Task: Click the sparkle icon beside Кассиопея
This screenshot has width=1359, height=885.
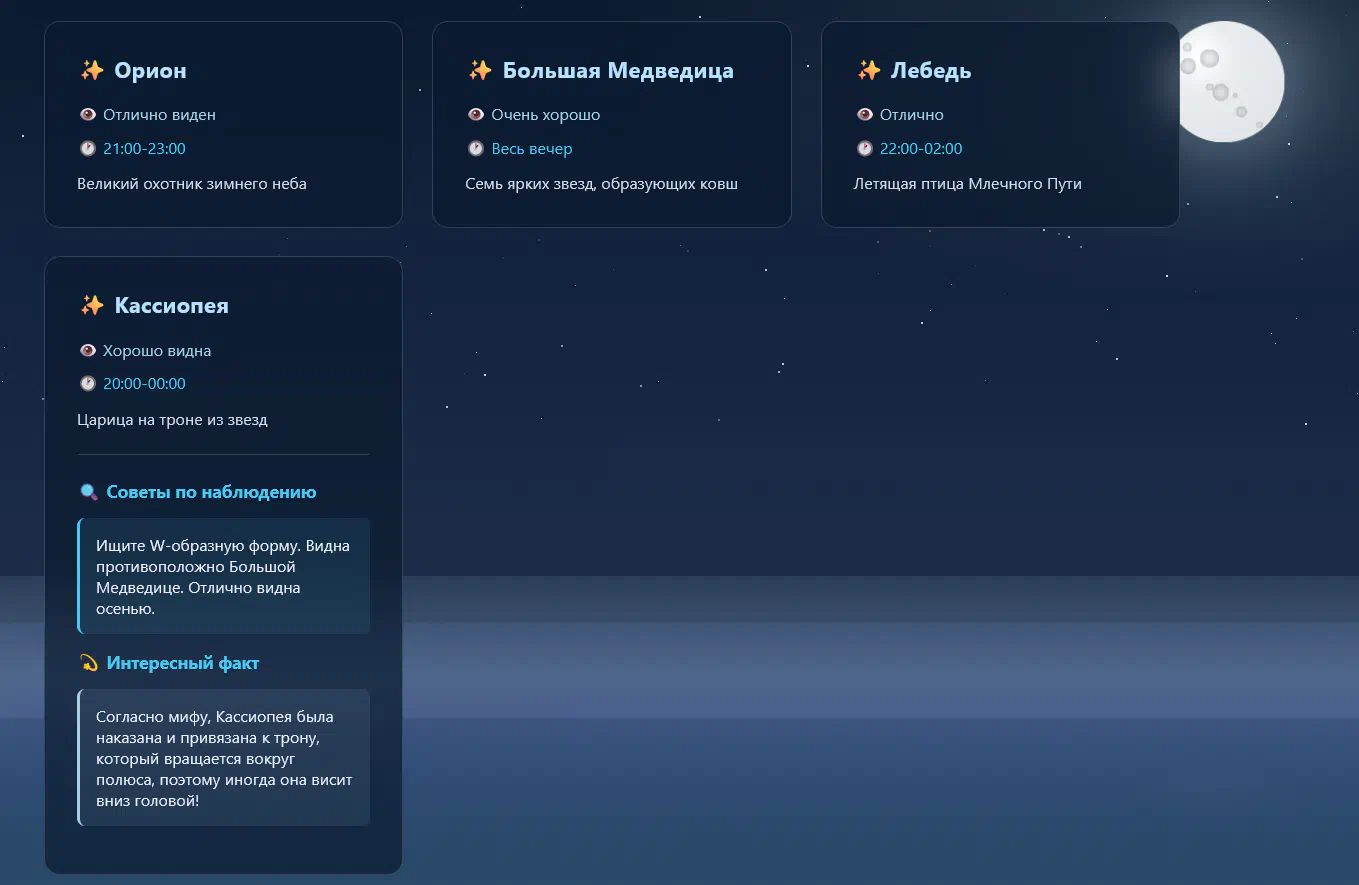Action: coord(92,306)
